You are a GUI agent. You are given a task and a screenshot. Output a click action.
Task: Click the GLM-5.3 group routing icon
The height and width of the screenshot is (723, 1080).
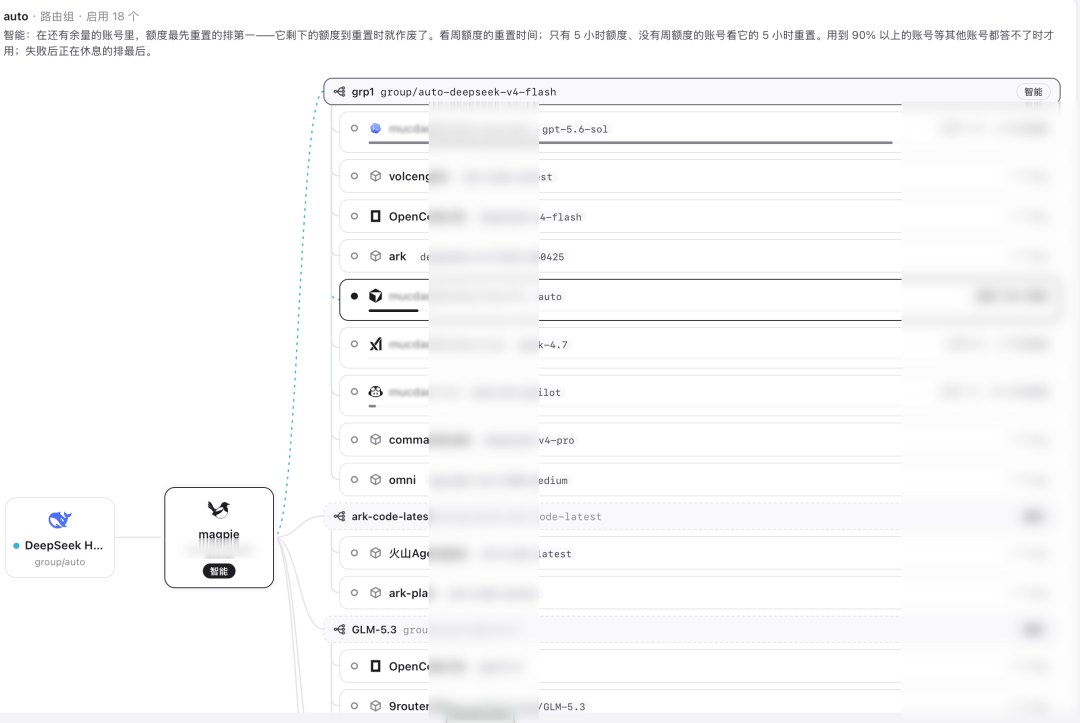[340, 629]
